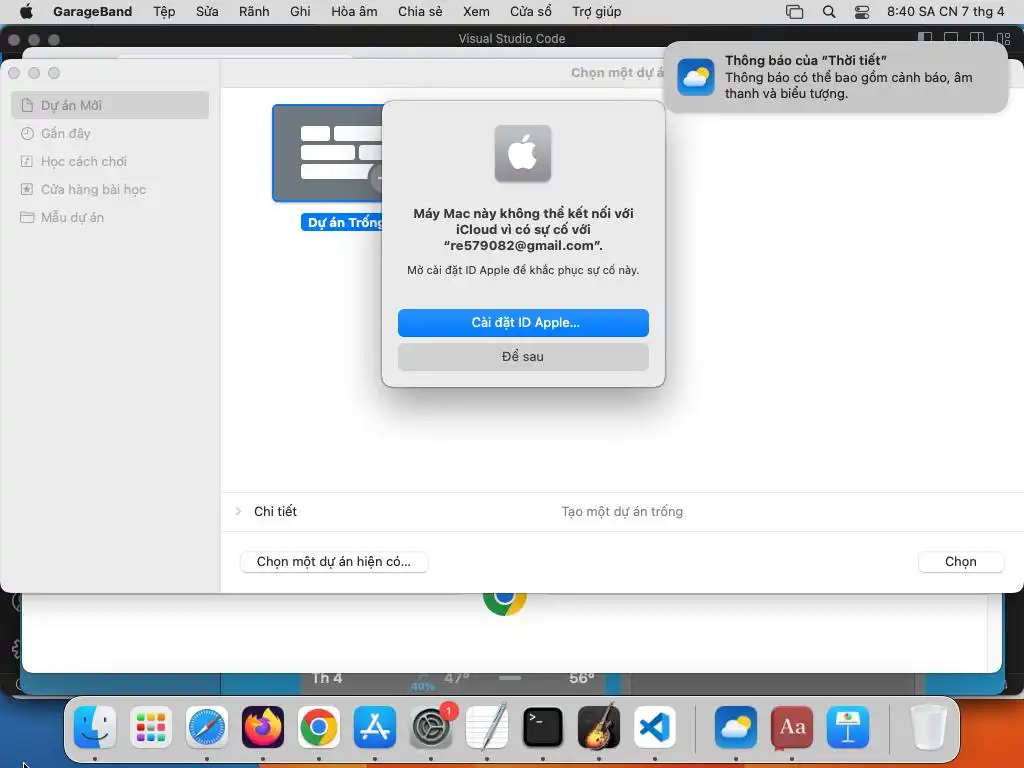
Task: Open App Store from the Dock
Action: point(375,727)
